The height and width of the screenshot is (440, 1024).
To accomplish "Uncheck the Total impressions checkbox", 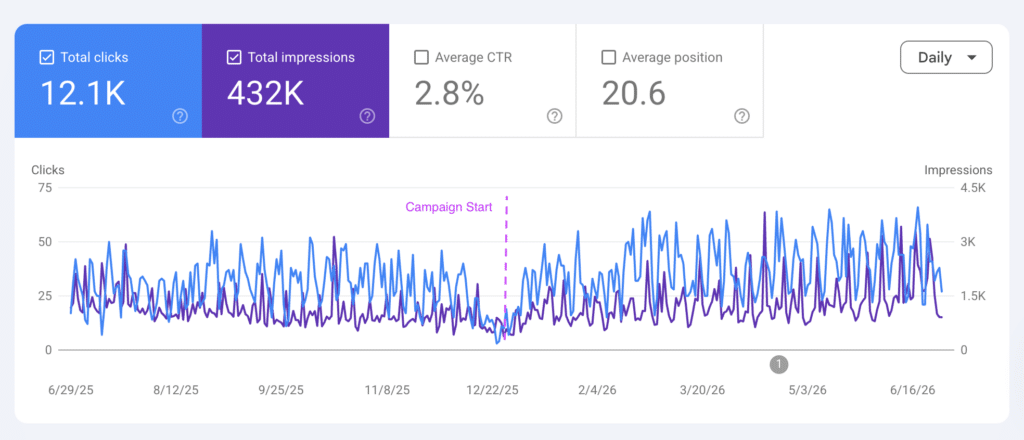I will pyautogui.click(x=233, y=57).
